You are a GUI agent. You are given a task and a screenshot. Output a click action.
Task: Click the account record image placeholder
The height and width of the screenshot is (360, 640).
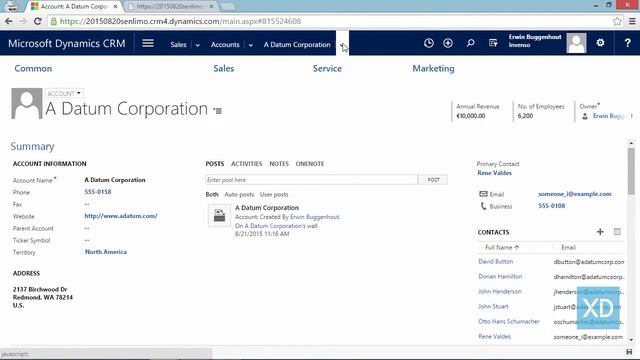27,103
